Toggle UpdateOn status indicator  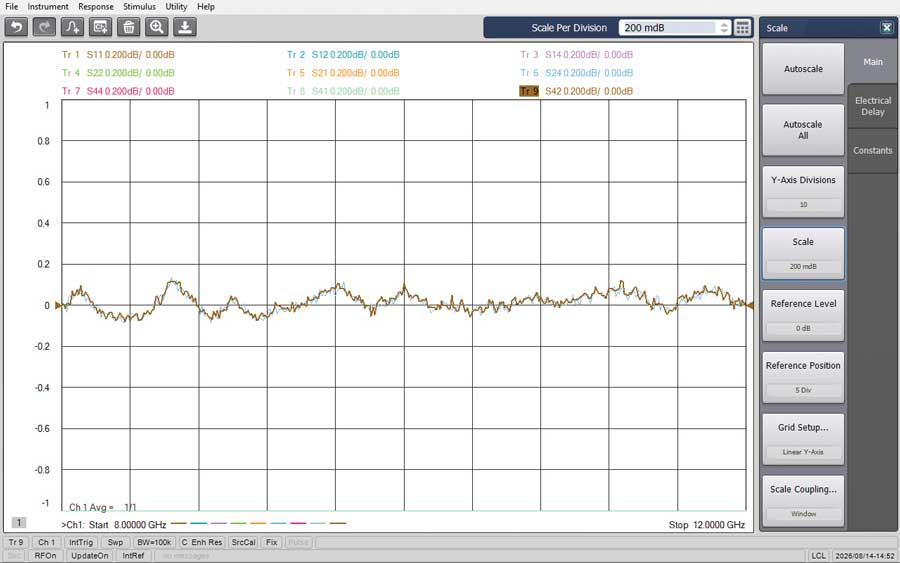point(90,556)
